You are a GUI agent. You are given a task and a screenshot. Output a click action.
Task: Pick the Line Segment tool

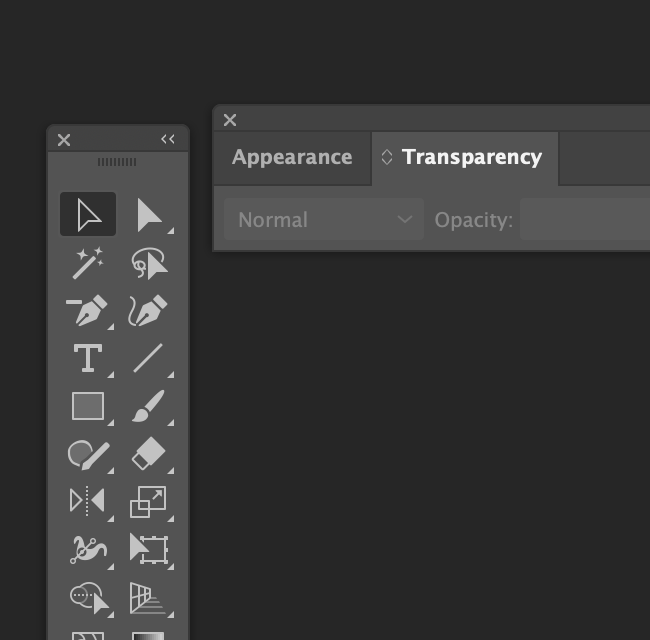(x=148, y=358)
